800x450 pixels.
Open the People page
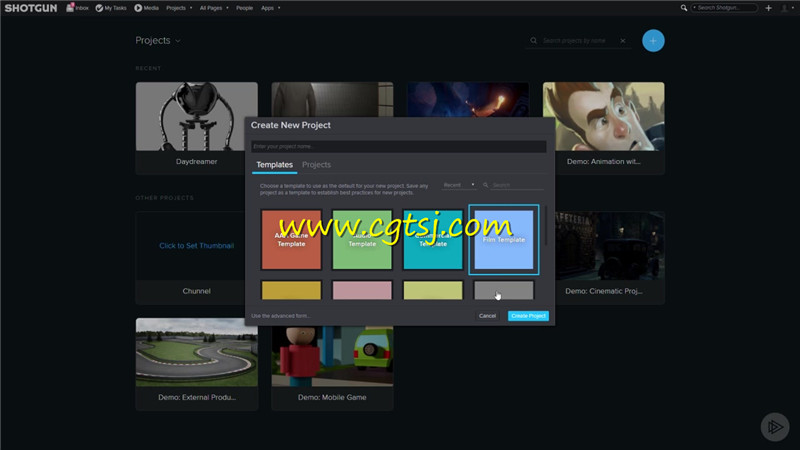coord(244,8)
